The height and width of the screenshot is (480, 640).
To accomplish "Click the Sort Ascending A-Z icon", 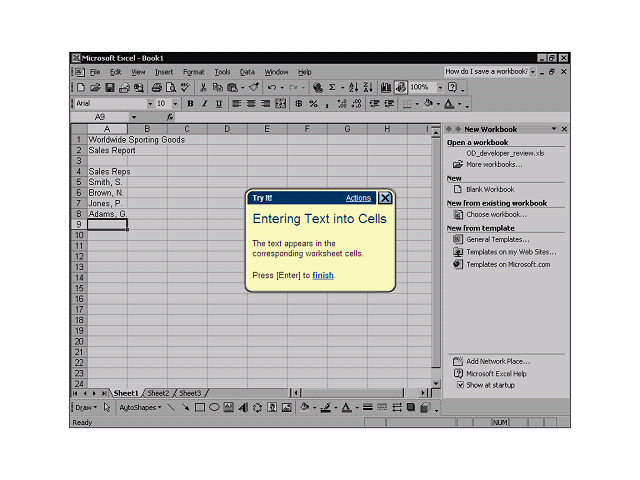I will click(x=353, y=87).
